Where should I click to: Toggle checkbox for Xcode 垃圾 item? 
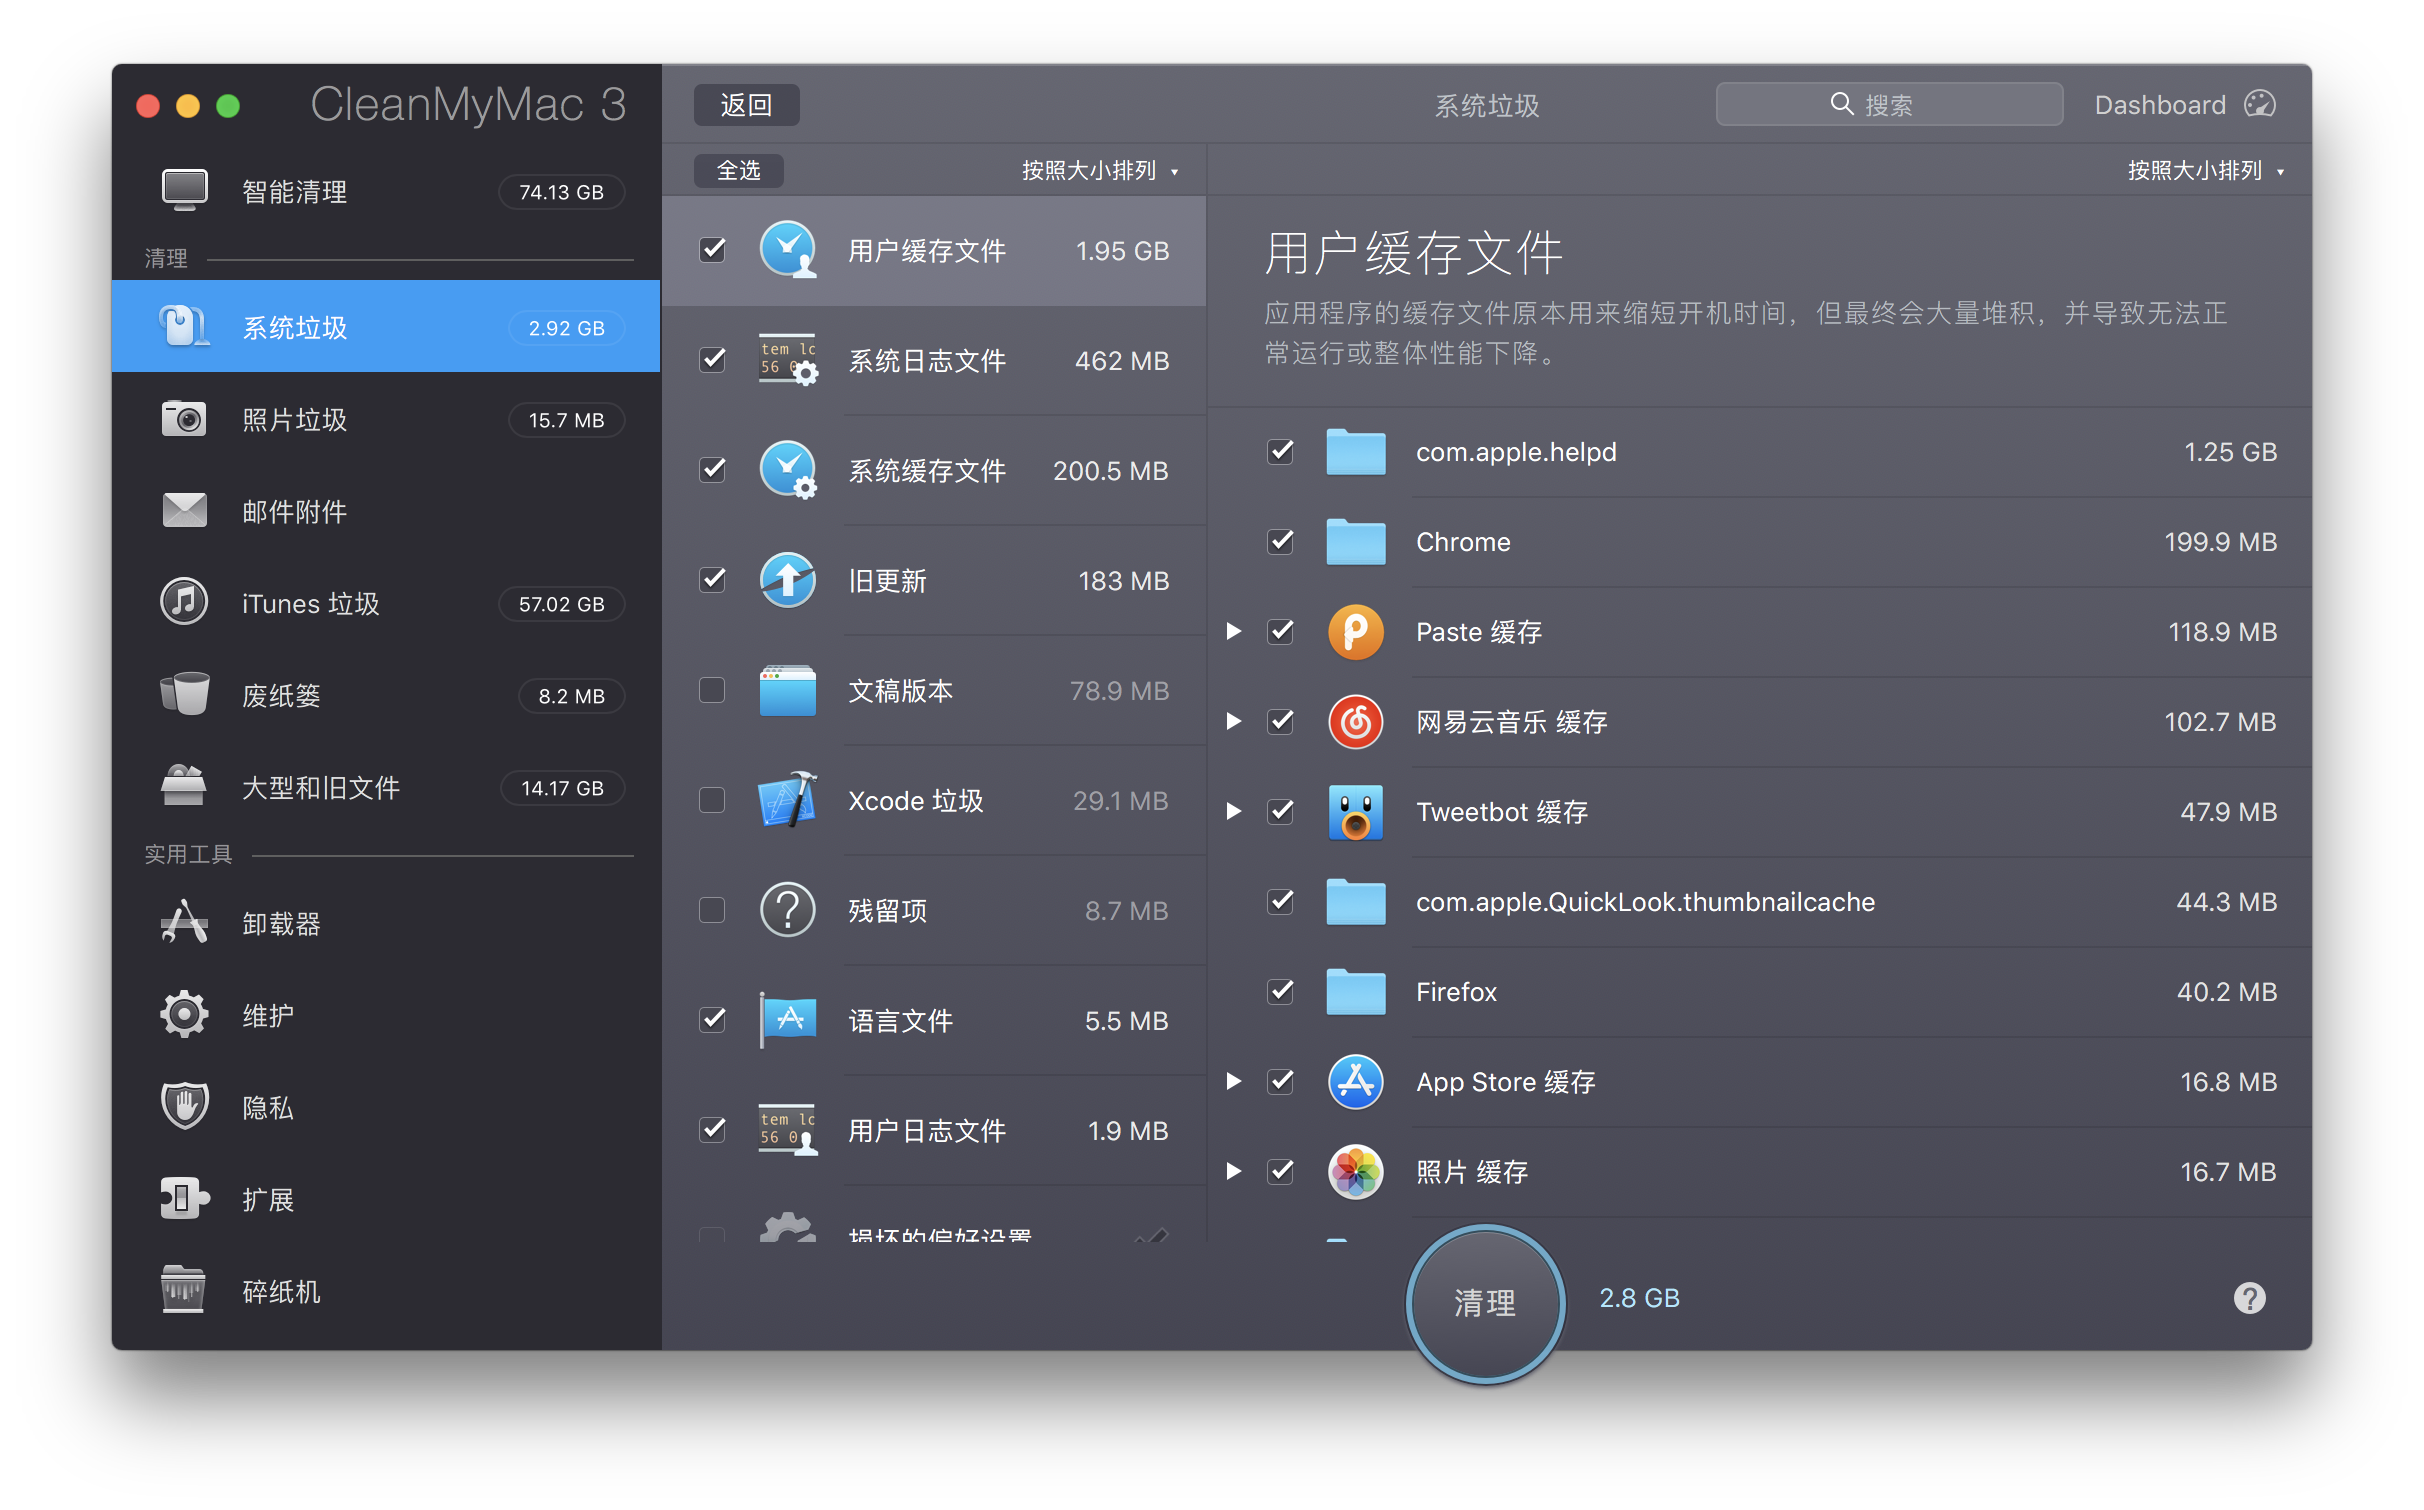tap(715, 798)
